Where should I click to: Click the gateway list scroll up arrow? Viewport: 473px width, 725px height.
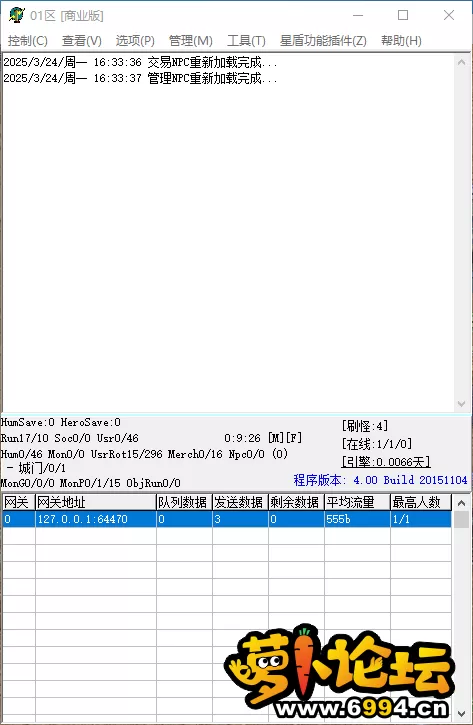pos(461,503)
